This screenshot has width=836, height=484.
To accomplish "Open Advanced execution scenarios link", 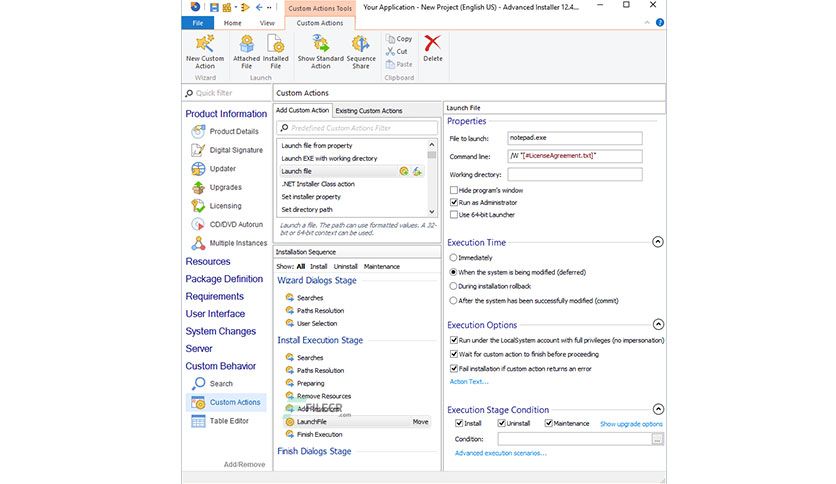I will point(501,453).
